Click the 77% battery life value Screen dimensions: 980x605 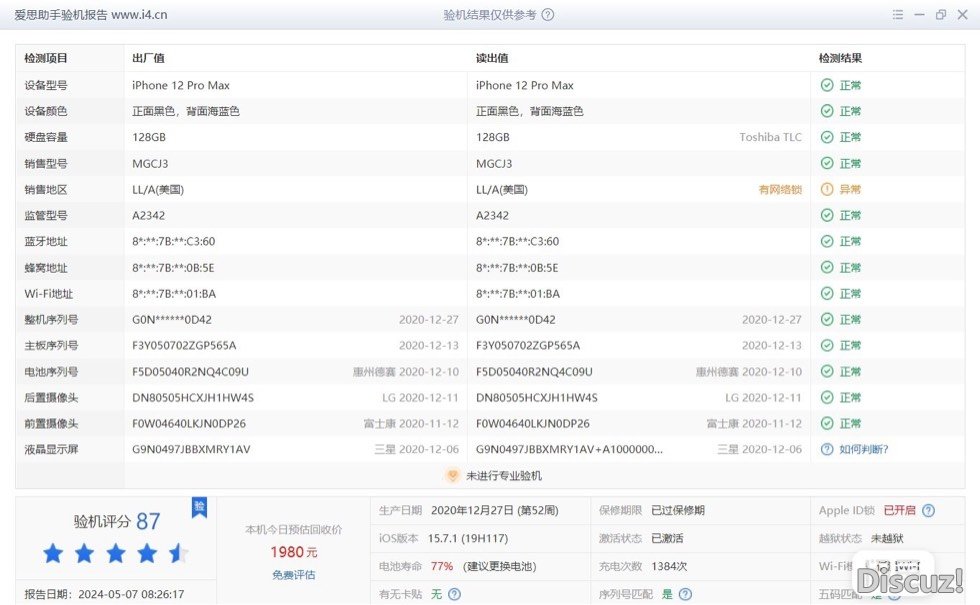442,566
